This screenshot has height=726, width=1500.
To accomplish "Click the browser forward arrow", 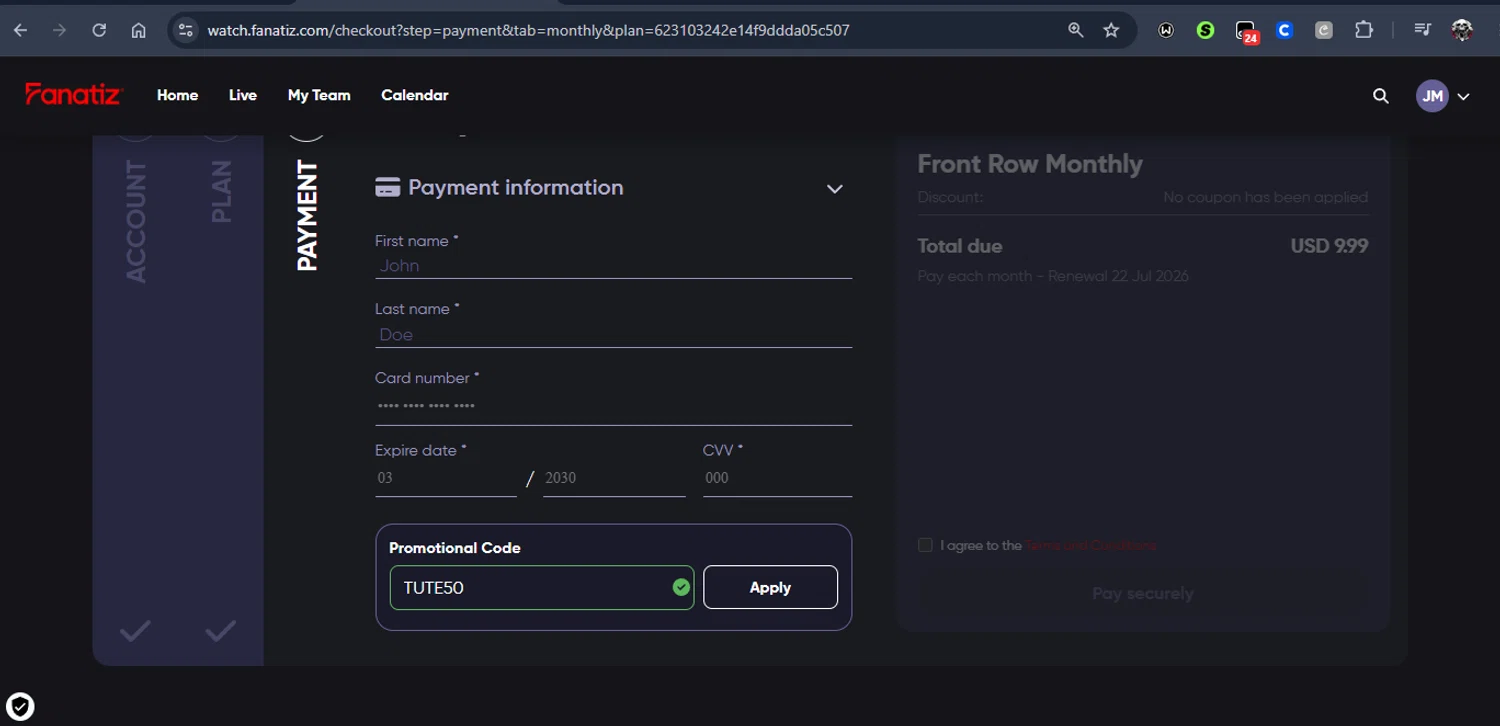I will [60, 30].
